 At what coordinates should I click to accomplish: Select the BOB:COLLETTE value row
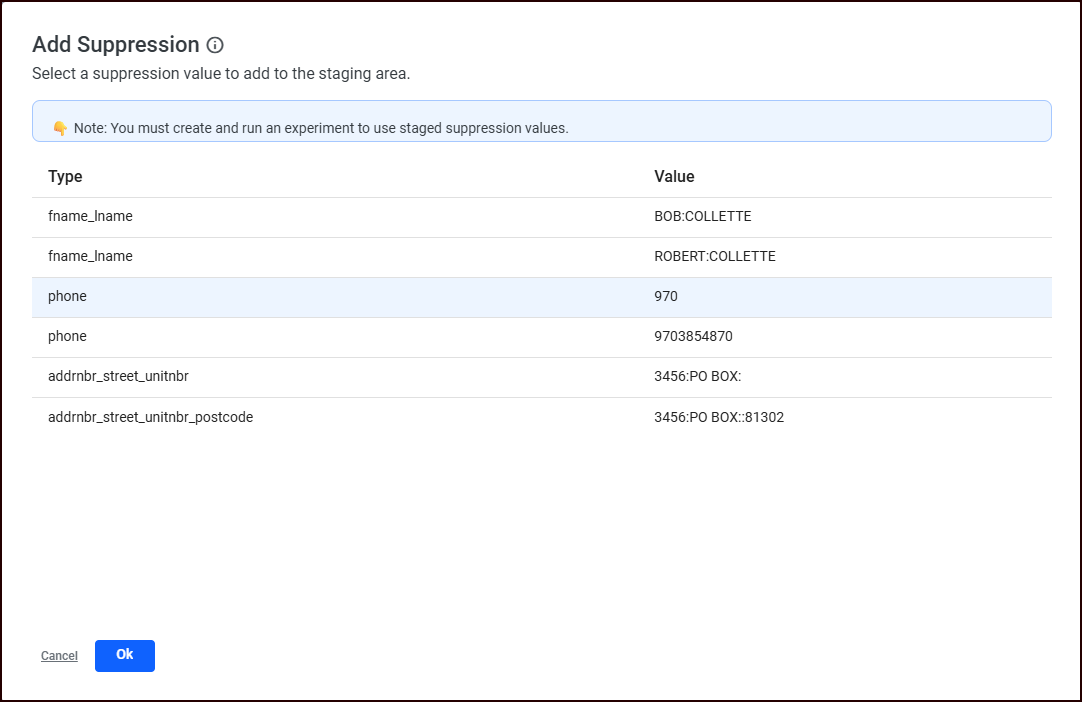[542, 217]
